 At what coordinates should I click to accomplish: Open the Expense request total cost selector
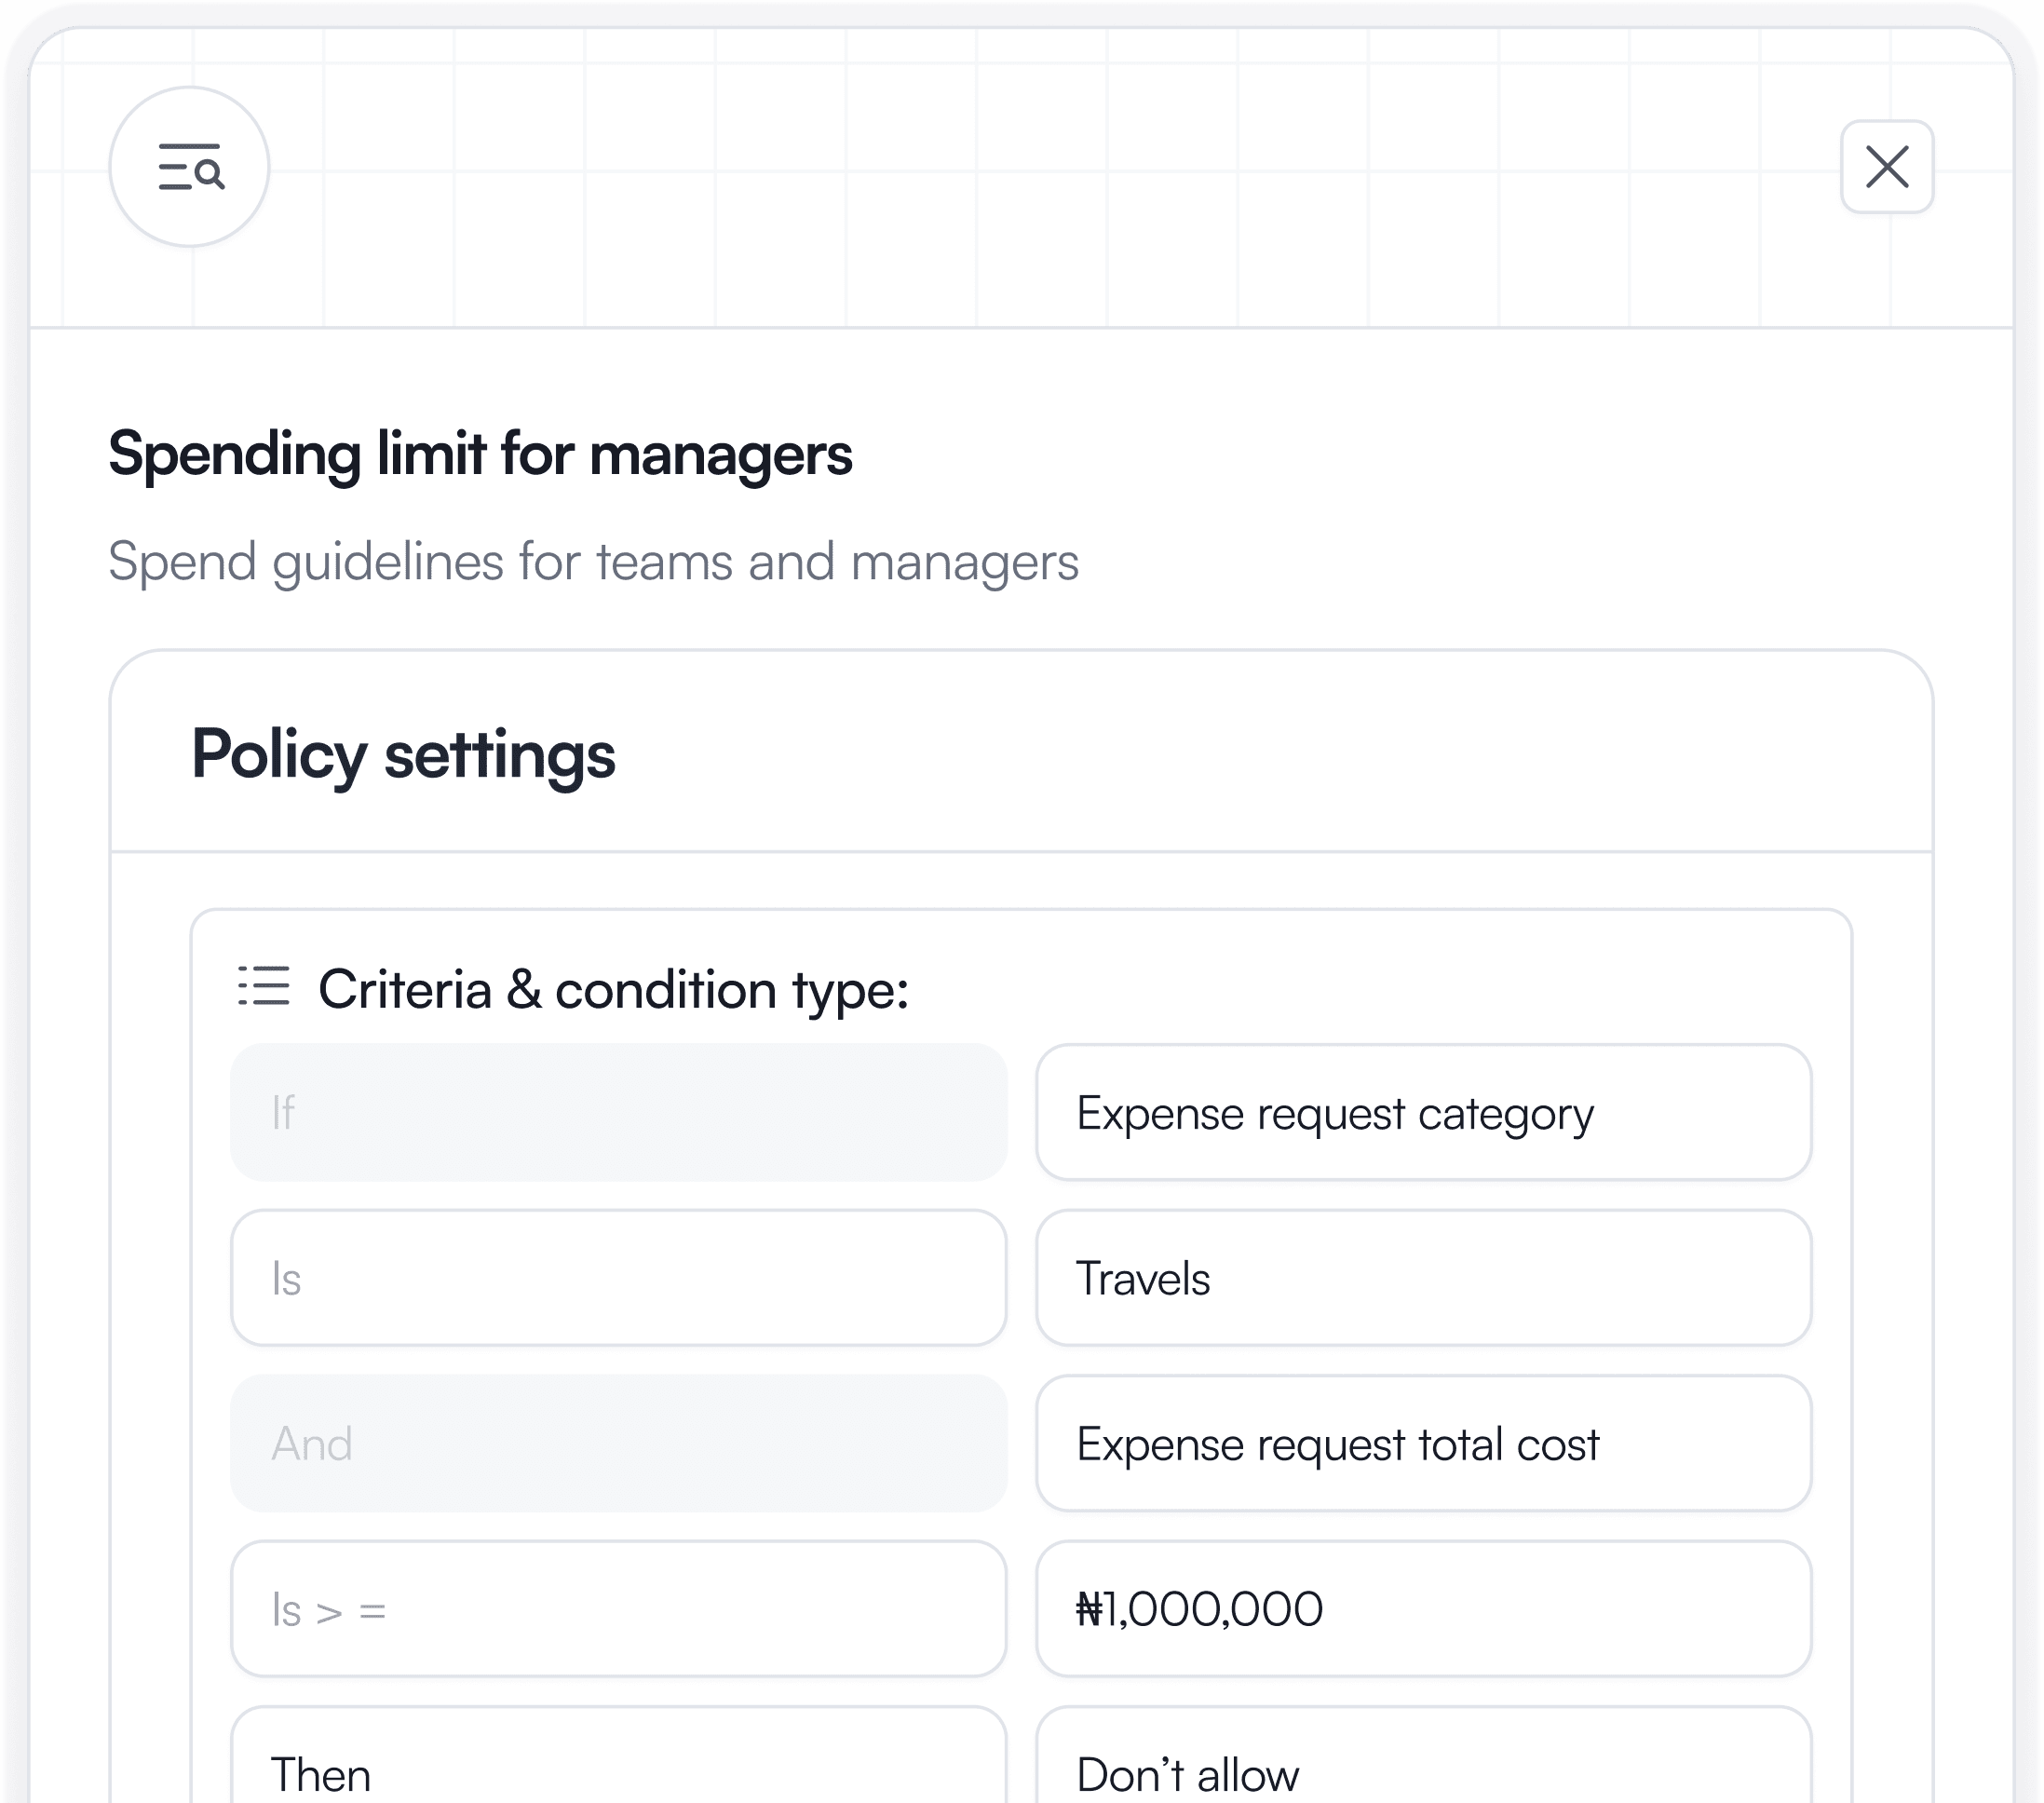[x=1422, y=1443]
